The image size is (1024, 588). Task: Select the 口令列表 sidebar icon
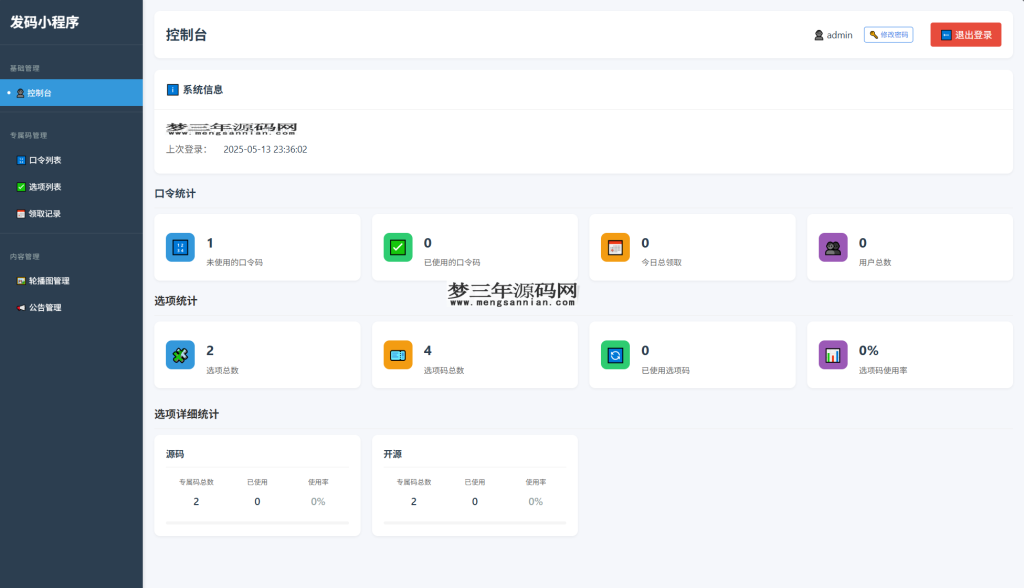(21, 160)
